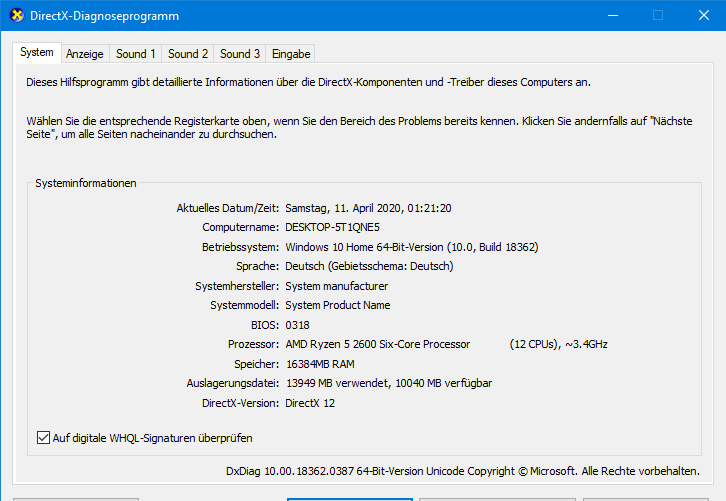Toggle the WHQL-Signaturen überprüfen checkbox
The image size is (726, 501).
(44, 437)
